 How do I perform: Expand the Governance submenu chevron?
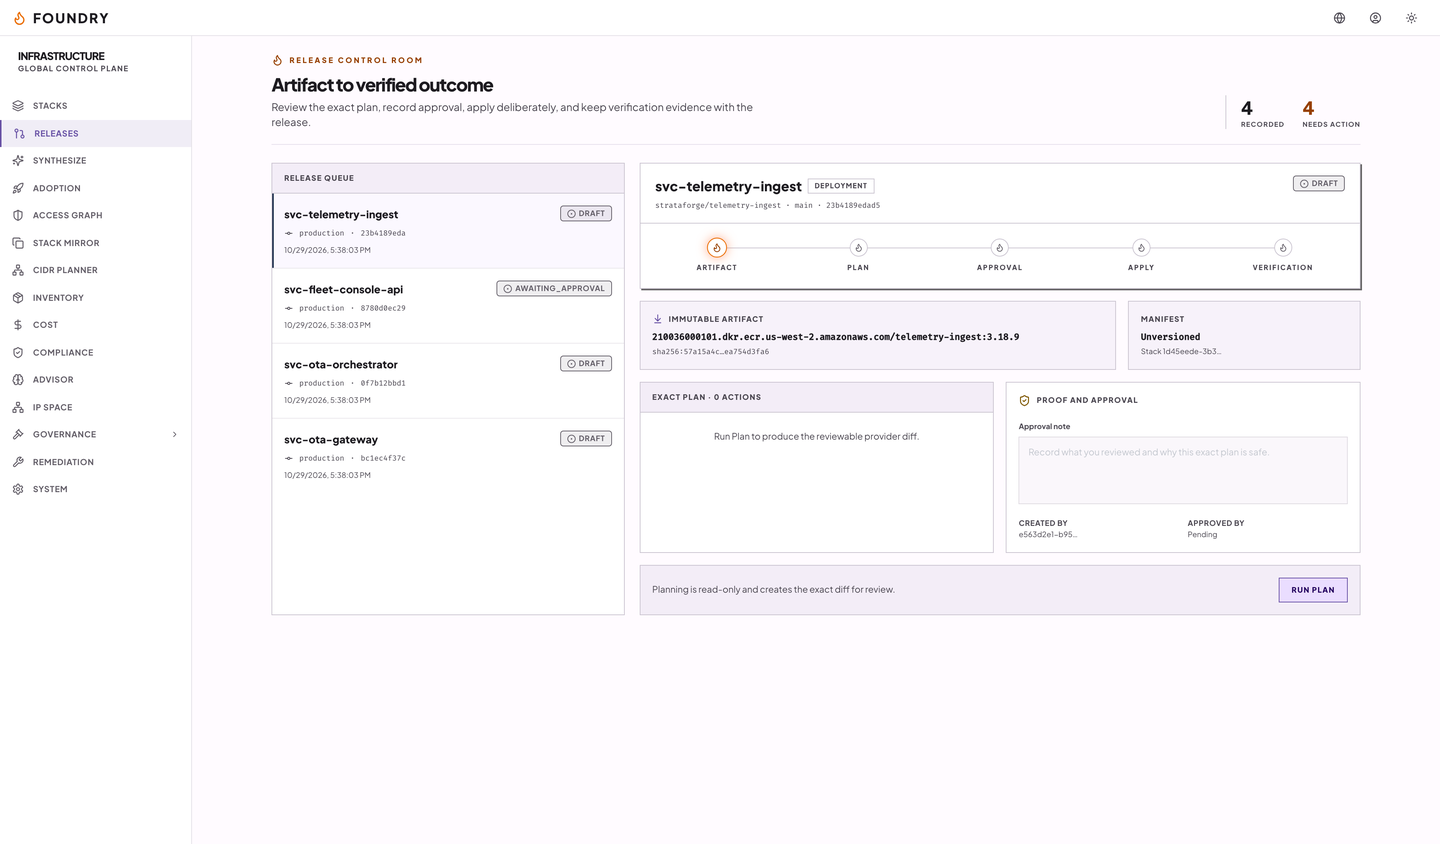pyautogui.click(x=174, y=434)
